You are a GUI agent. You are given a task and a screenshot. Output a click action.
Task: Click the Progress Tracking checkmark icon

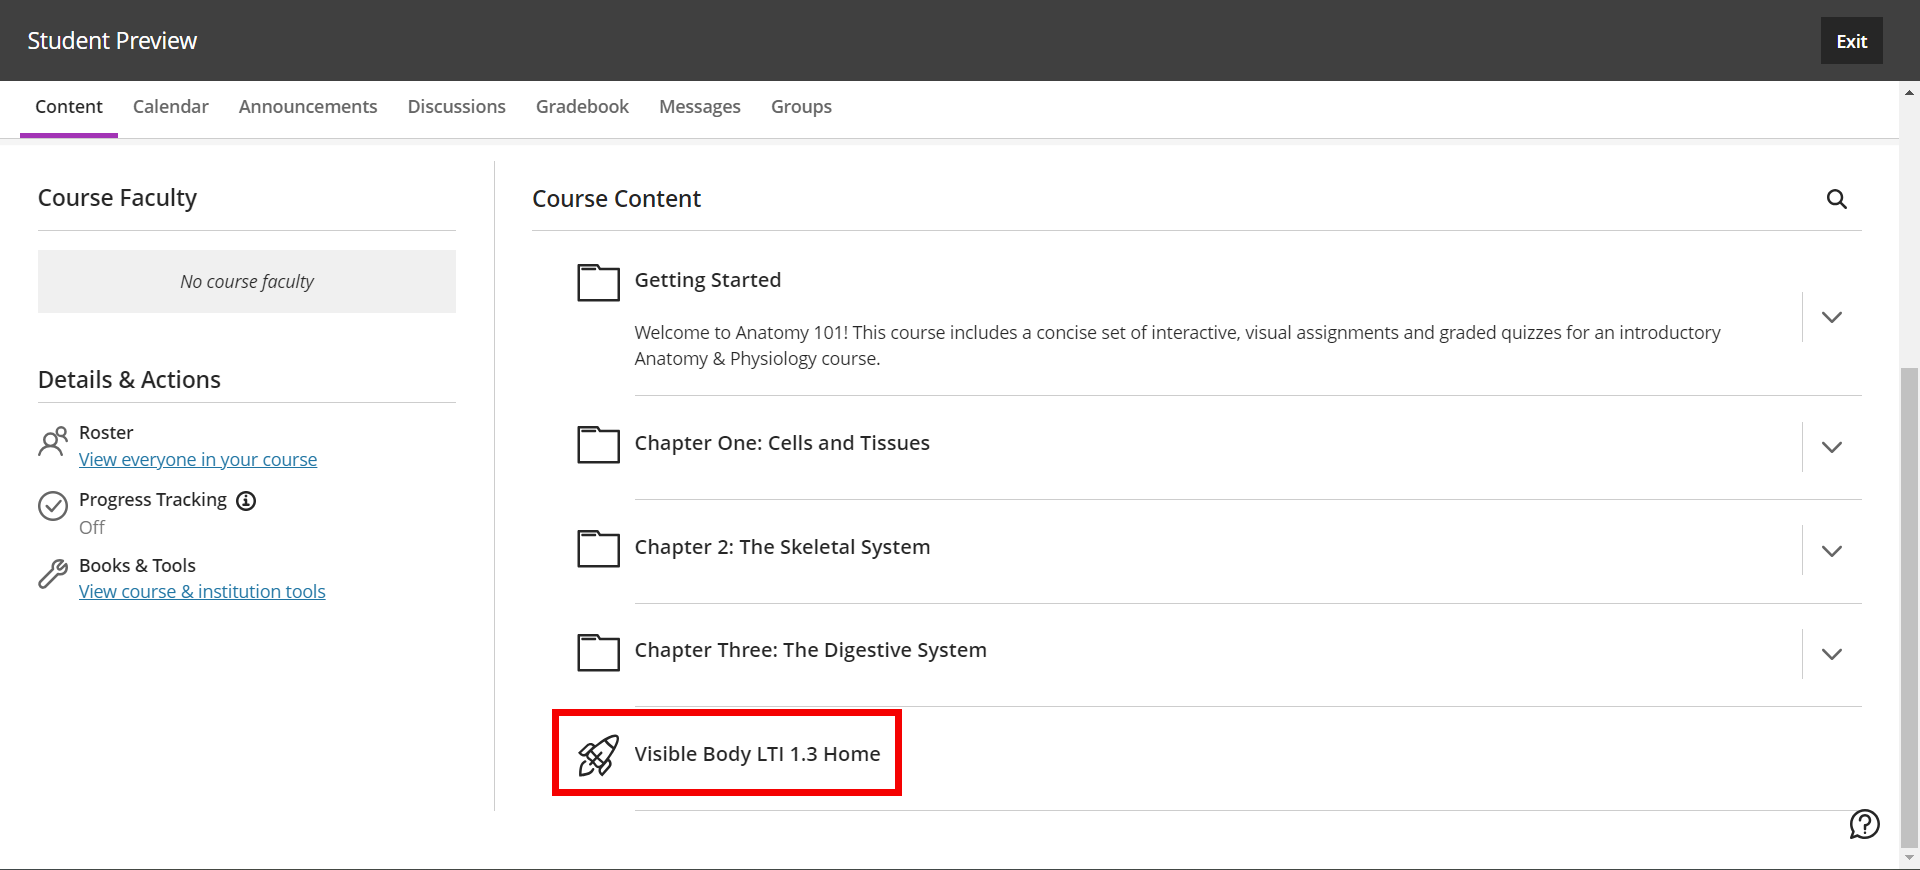(53, 507)
